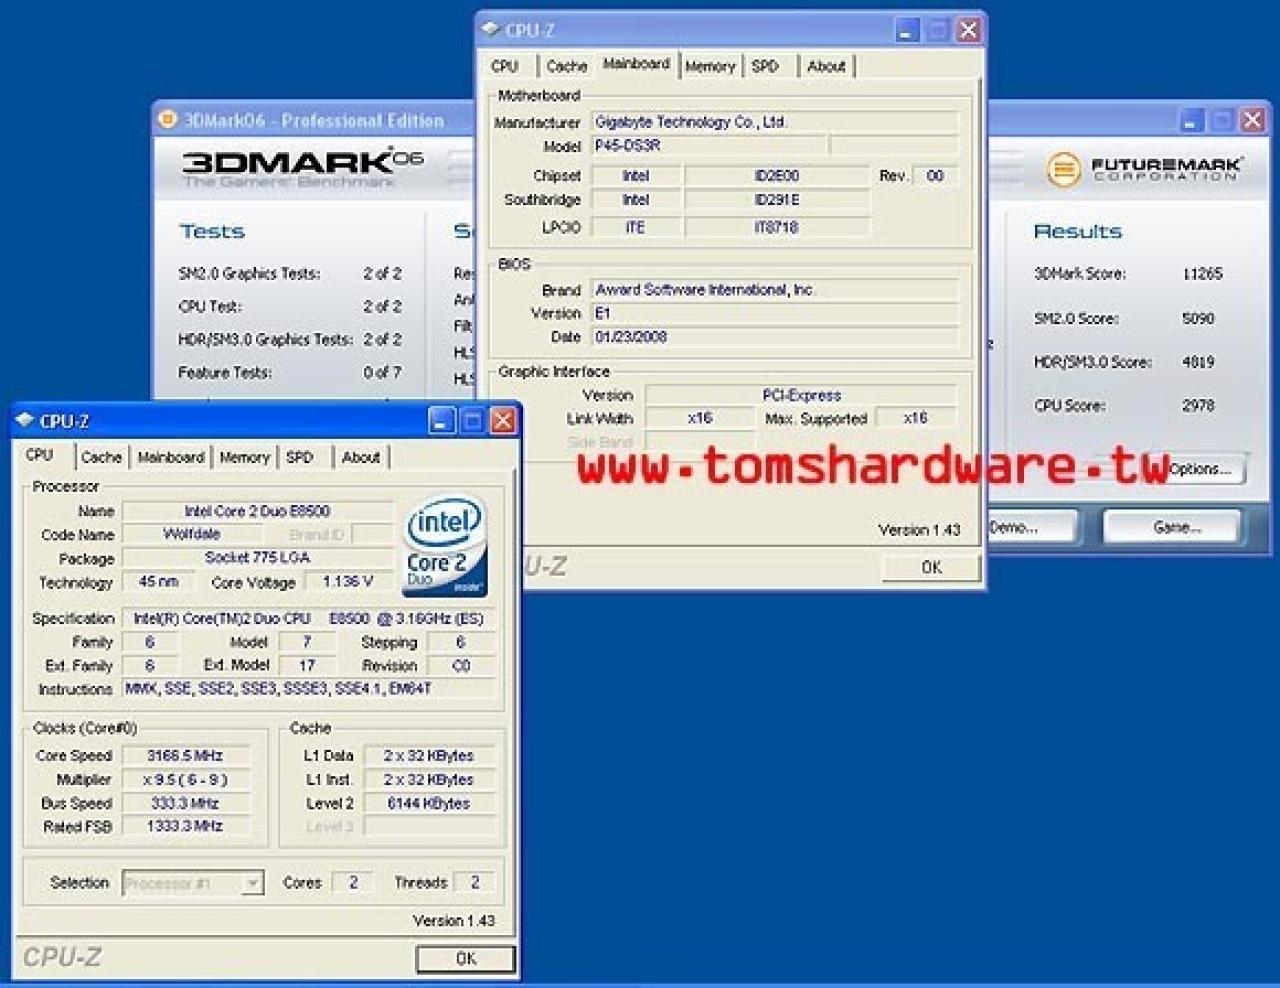Minimize the Mainboard CPU-Z window
The image size is (1280, 988).
[906, 30]
